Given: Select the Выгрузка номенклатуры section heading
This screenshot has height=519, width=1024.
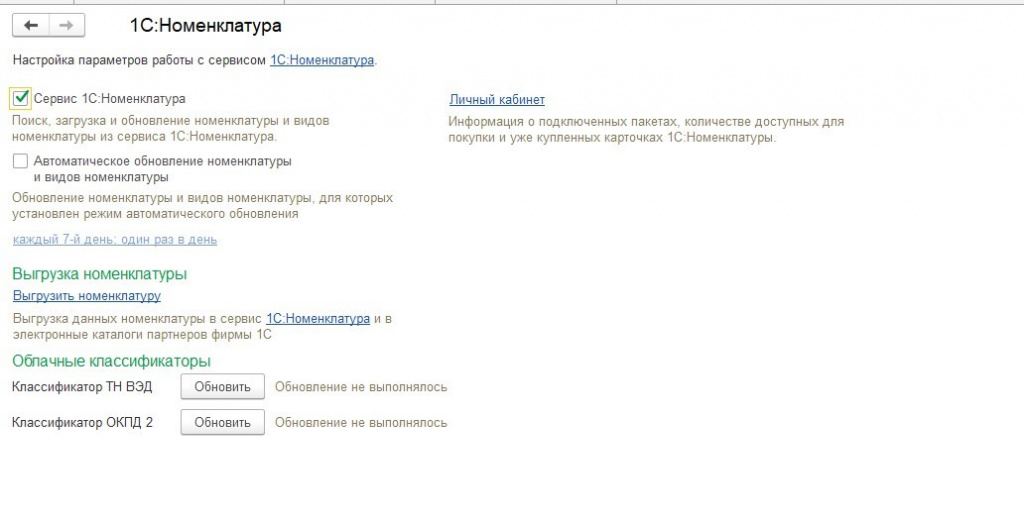Looking at the screenshot, I should tap(100, 274).
